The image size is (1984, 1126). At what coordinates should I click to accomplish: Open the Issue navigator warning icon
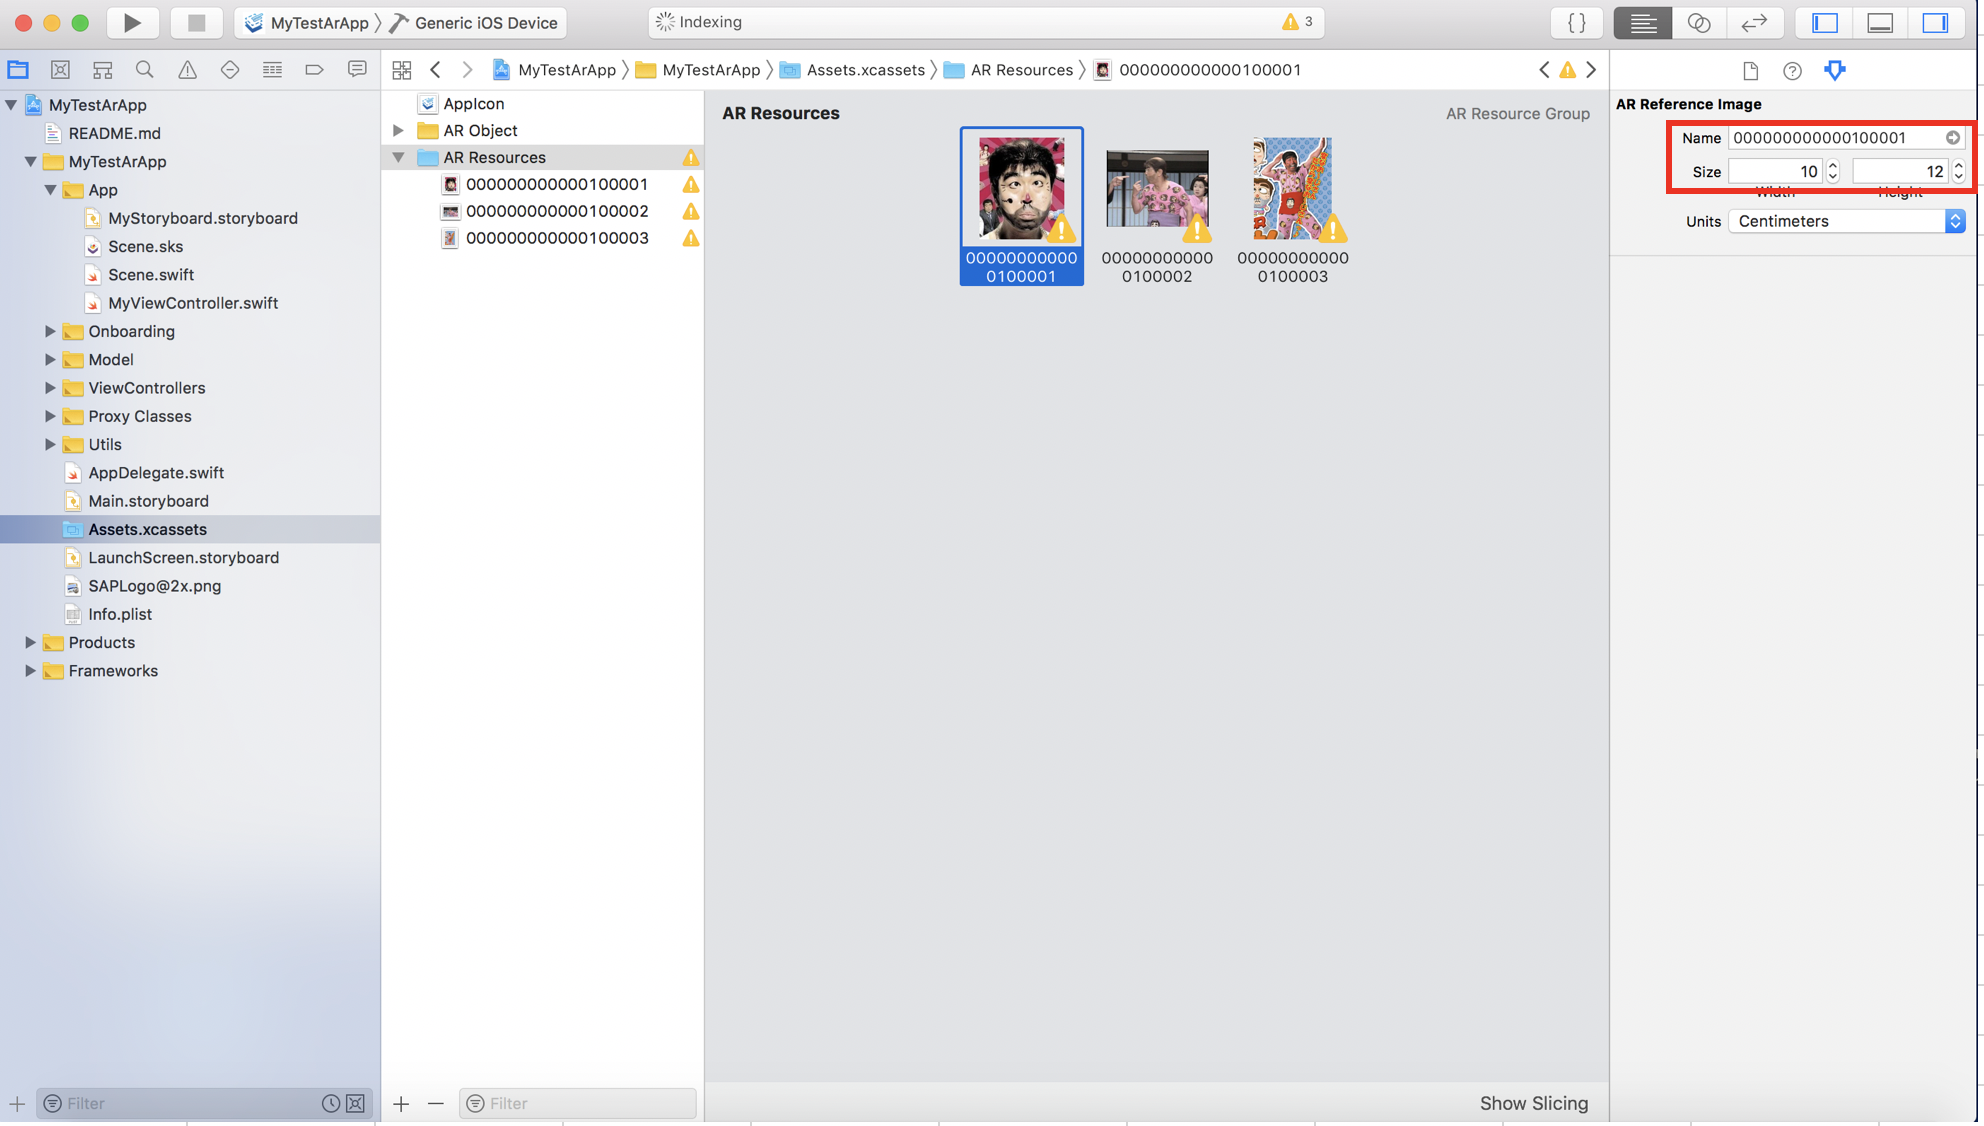click(x=187, y=70)
